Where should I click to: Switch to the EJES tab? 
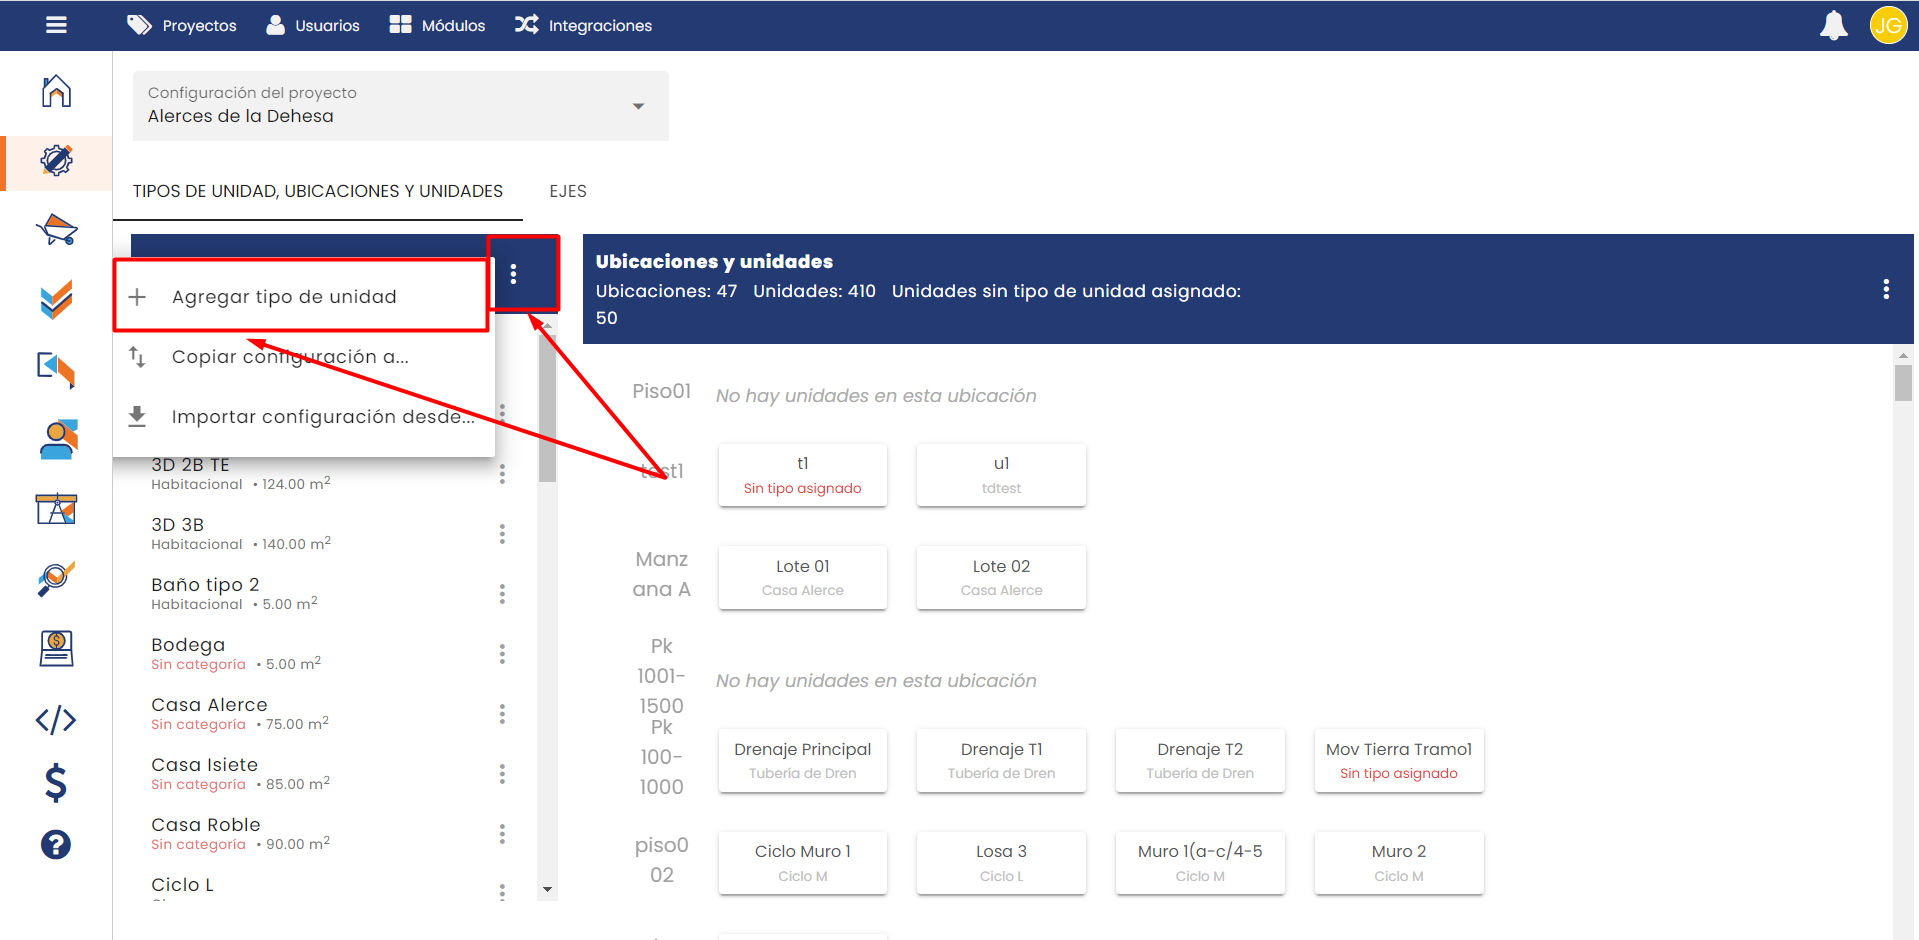tap(568, 191)
